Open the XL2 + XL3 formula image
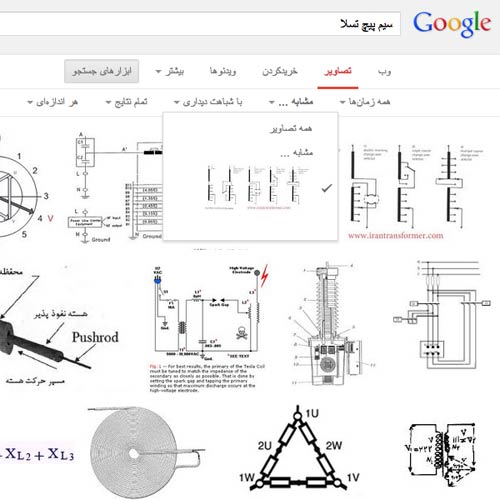Viewport: 500px width, 500px height. (37, 454)
